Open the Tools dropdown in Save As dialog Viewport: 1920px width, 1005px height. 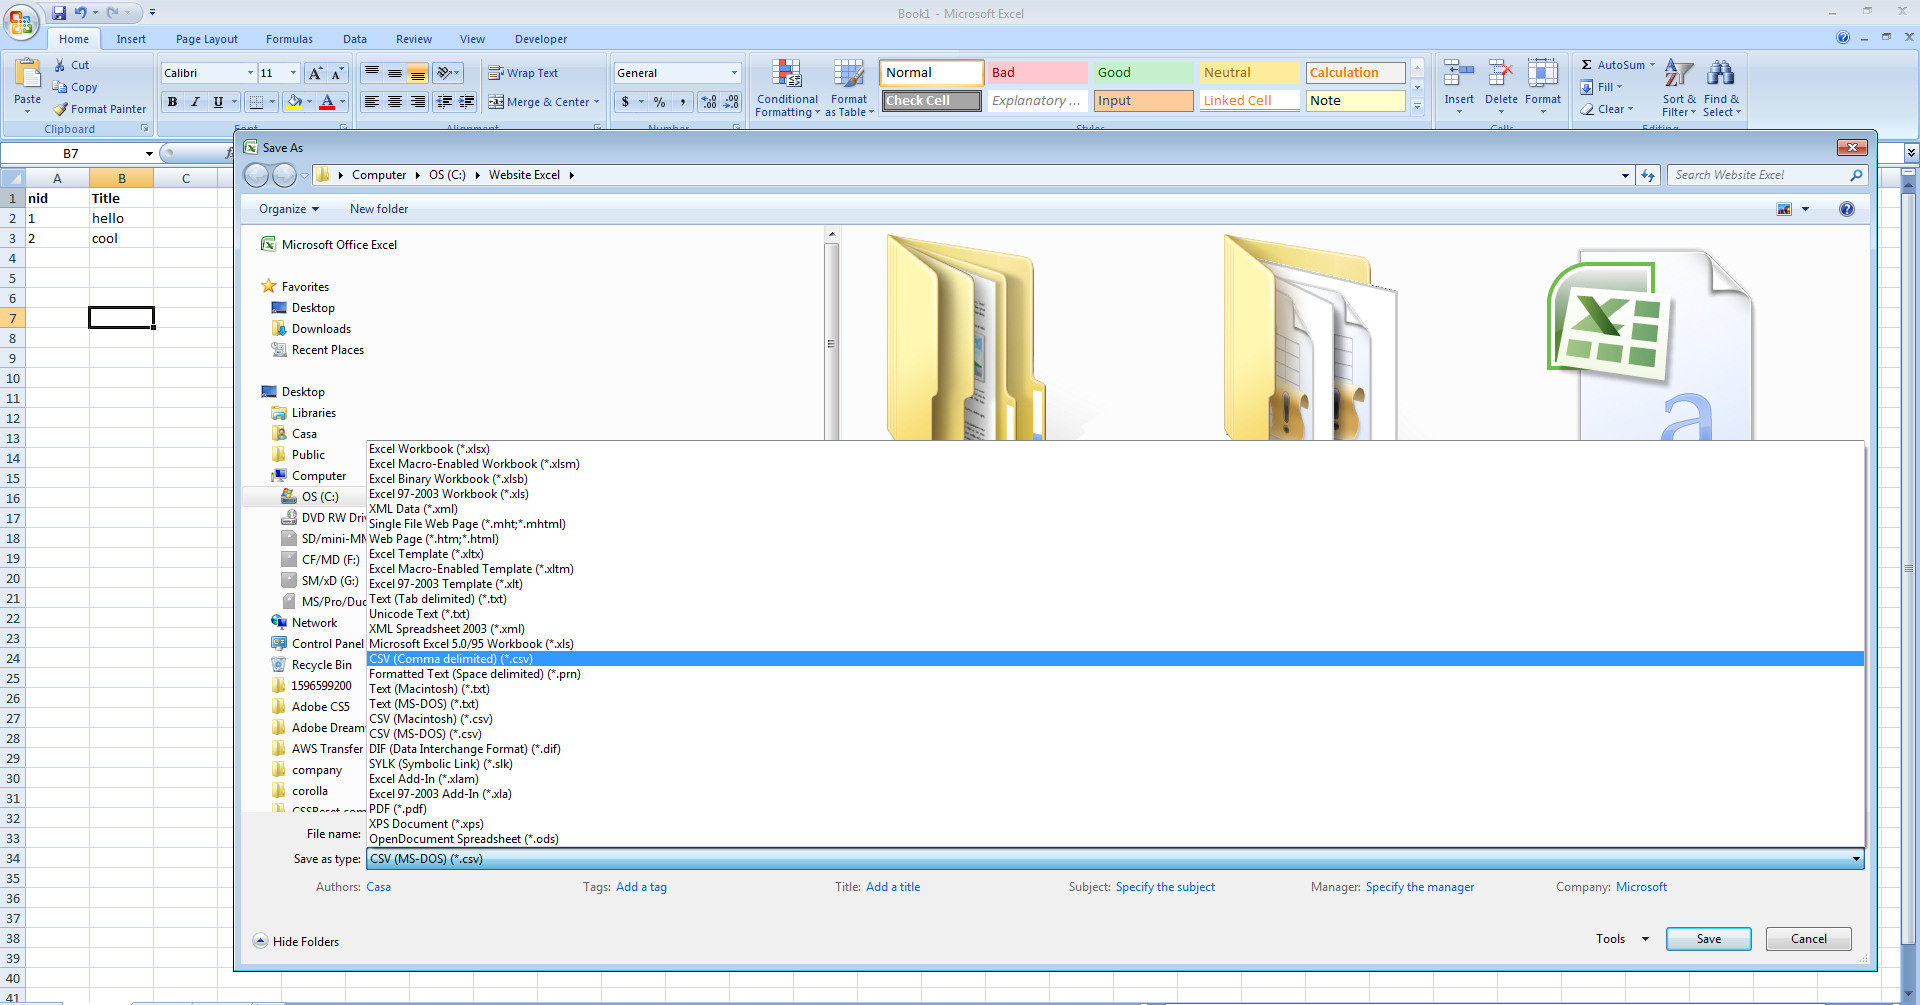click(x=1622, y=939)
